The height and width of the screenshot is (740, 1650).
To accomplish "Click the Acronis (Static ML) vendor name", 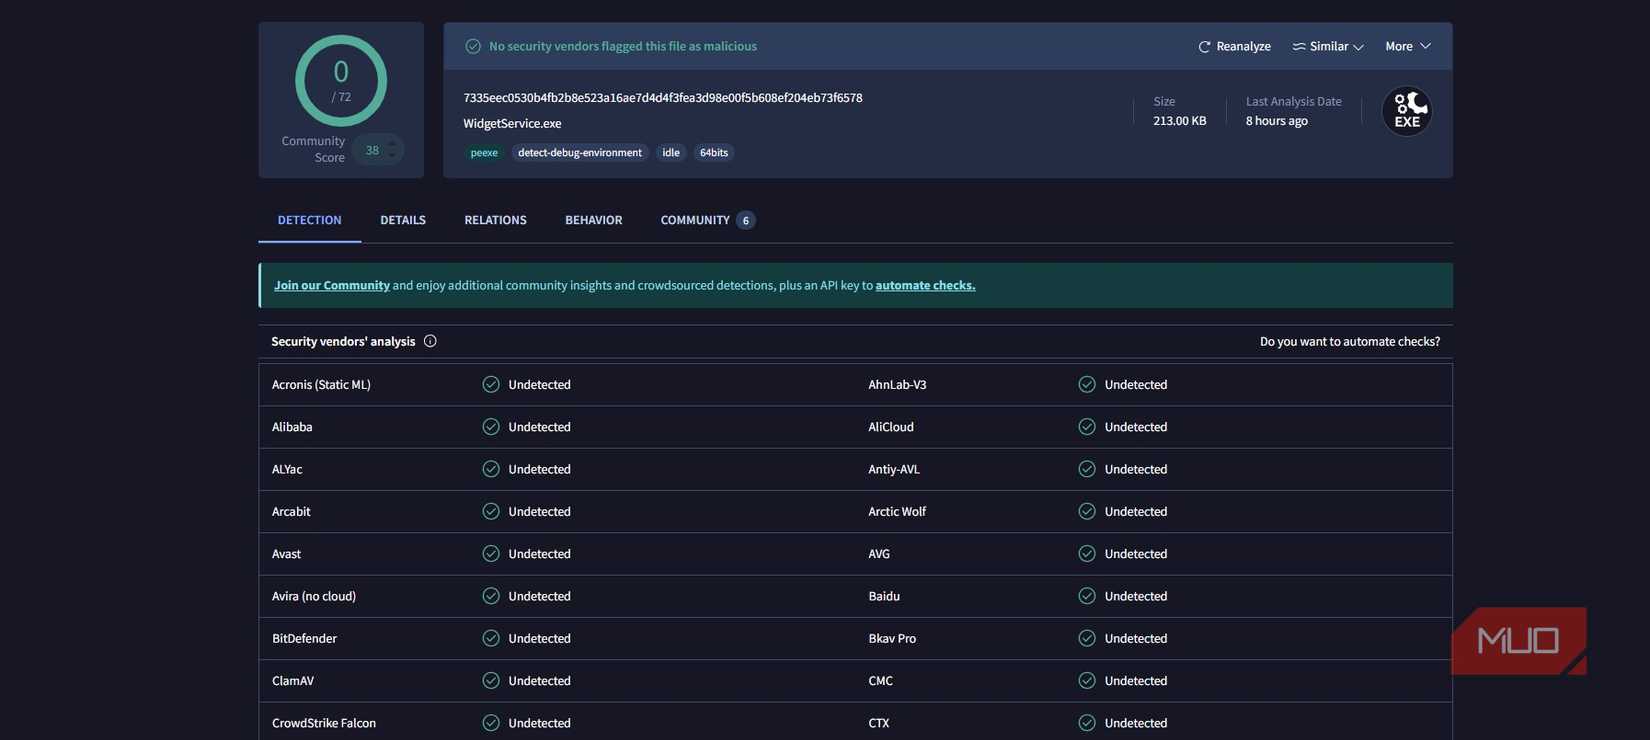I will coord(321,385).
